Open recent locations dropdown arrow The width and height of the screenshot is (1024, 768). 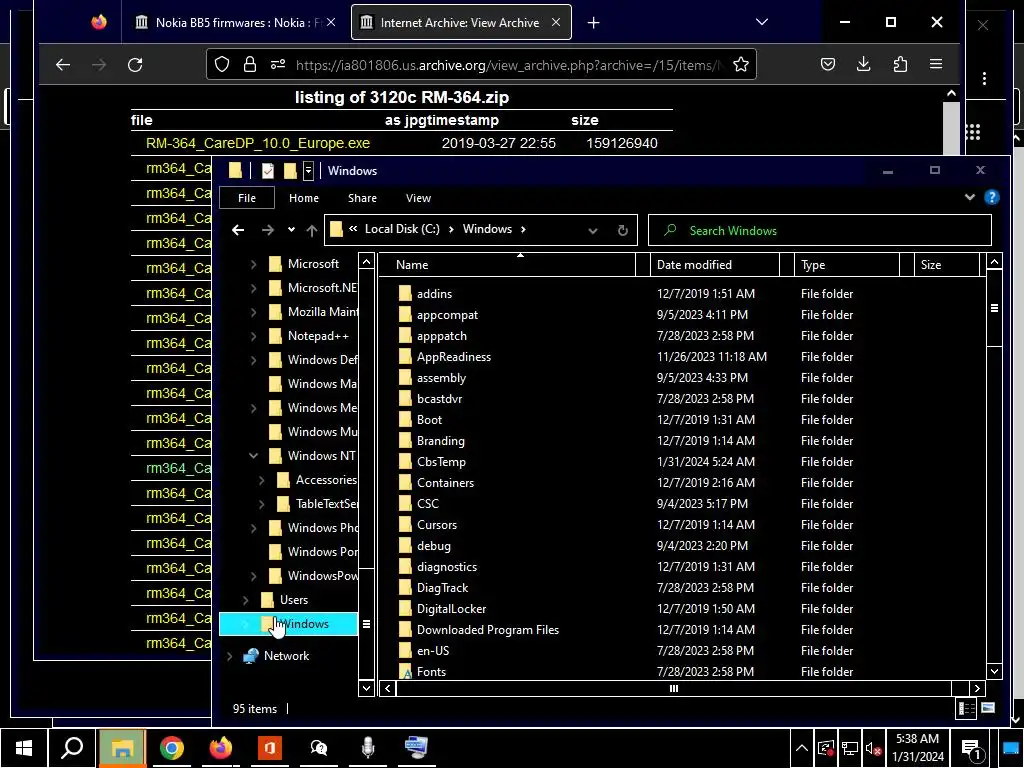(x=291, y=230)
